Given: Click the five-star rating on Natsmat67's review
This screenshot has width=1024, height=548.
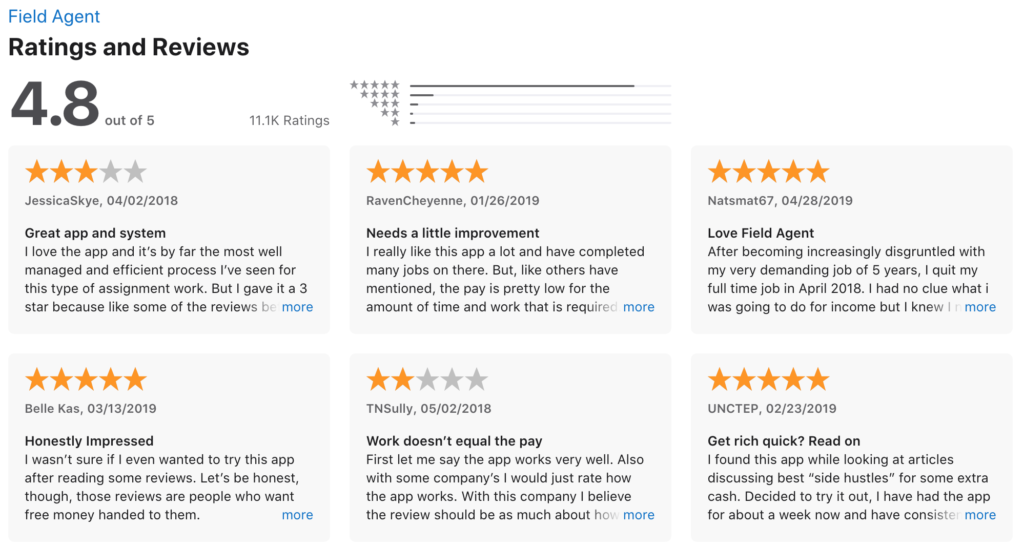Looking at the screenshot, I should [769, 172].
